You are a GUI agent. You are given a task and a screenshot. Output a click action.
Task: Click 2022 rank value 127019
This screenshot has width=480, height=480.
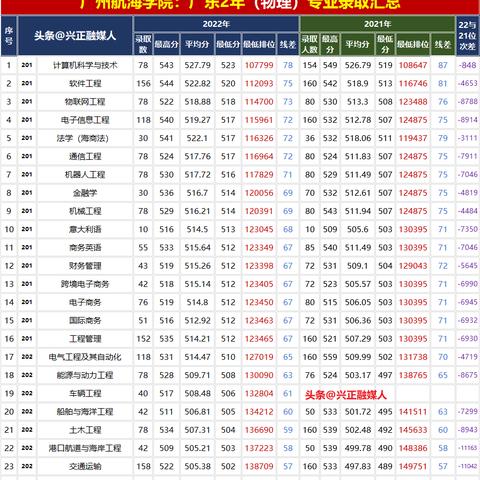point(259,357)
